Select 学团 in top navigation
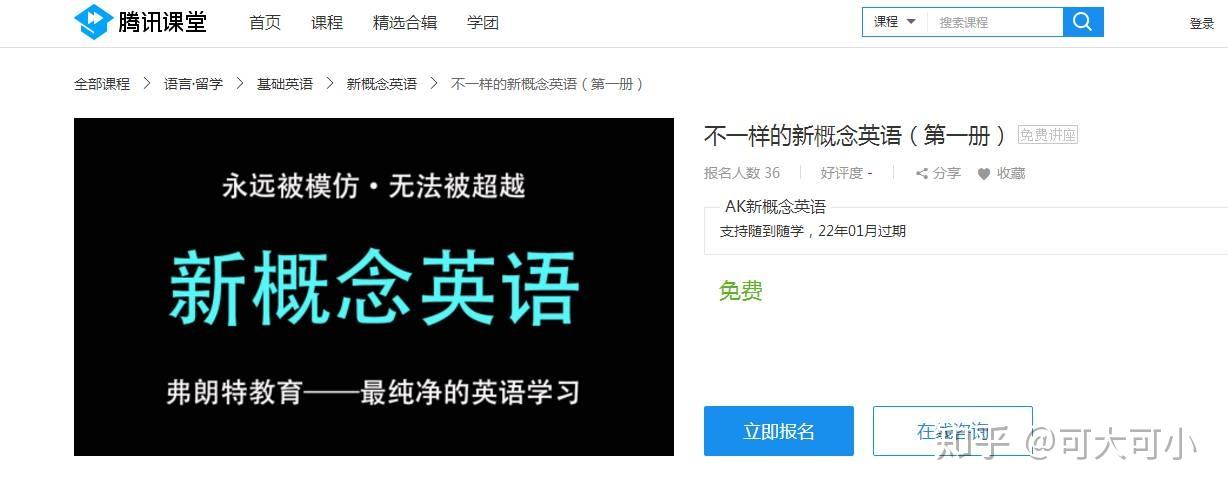Image resolution: width=1228 pixels, height=493 pixels. (x=483, y=22)
